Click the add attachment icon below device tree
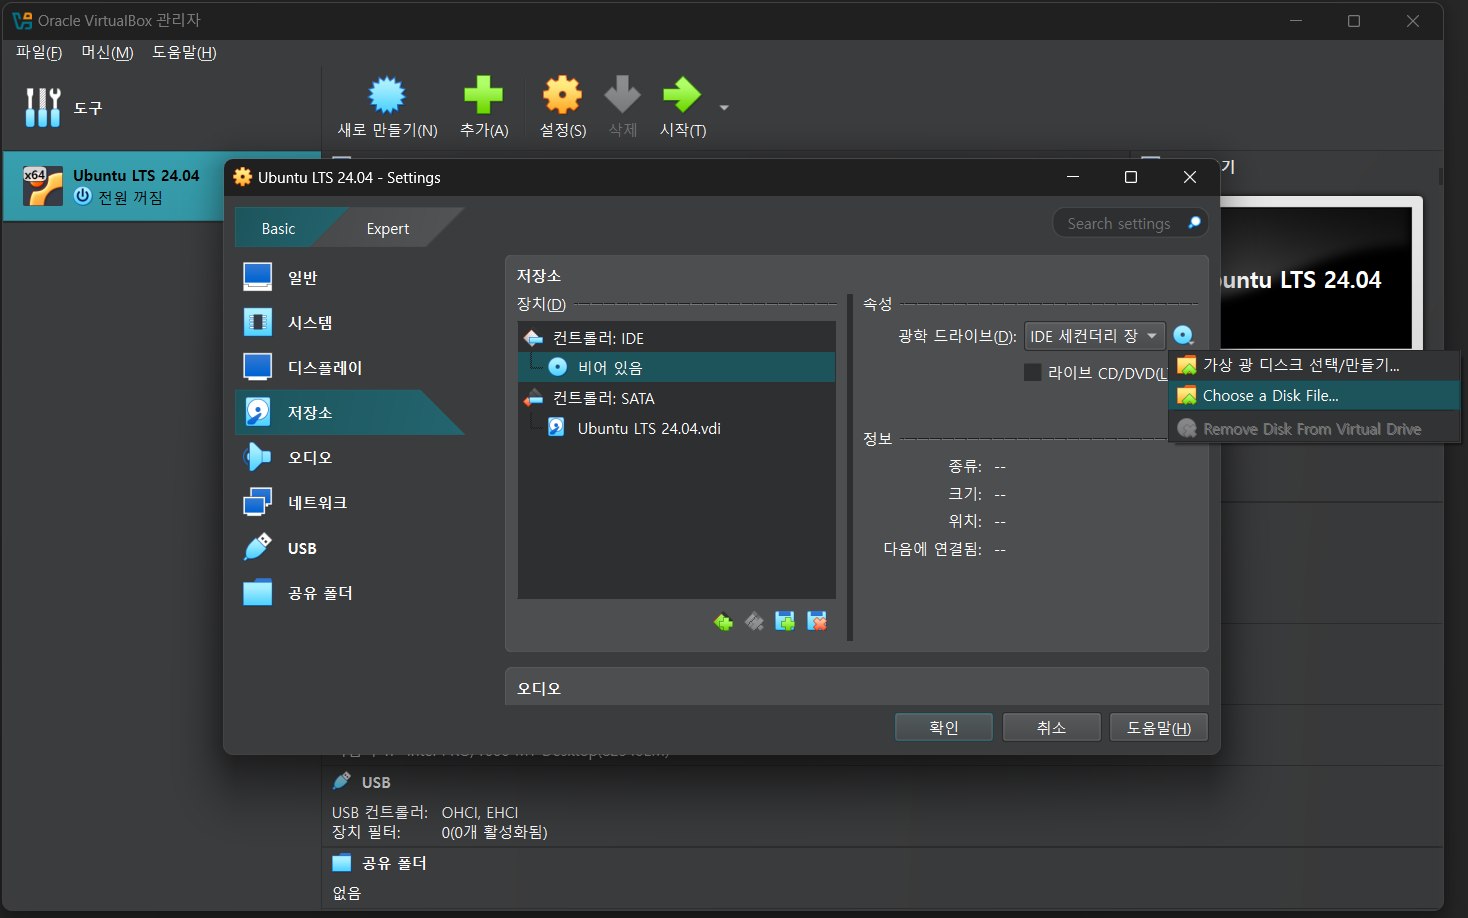The image size is (1468, 918). (x=785, y=622)
